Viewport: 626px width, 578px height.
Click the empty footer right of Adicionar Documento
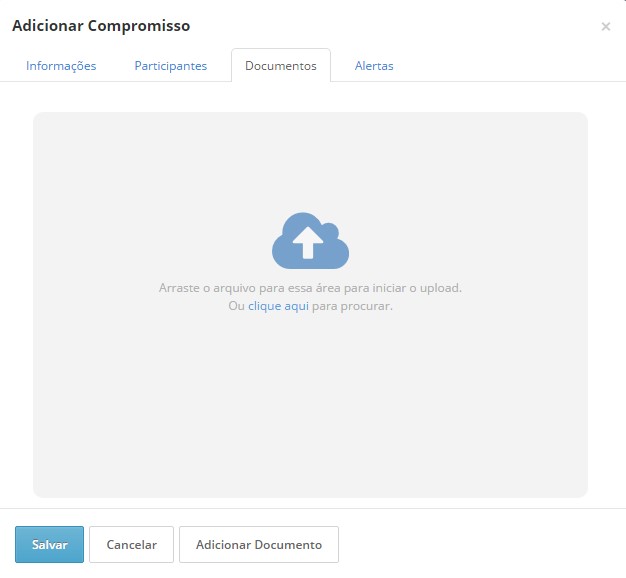[480, 545]
